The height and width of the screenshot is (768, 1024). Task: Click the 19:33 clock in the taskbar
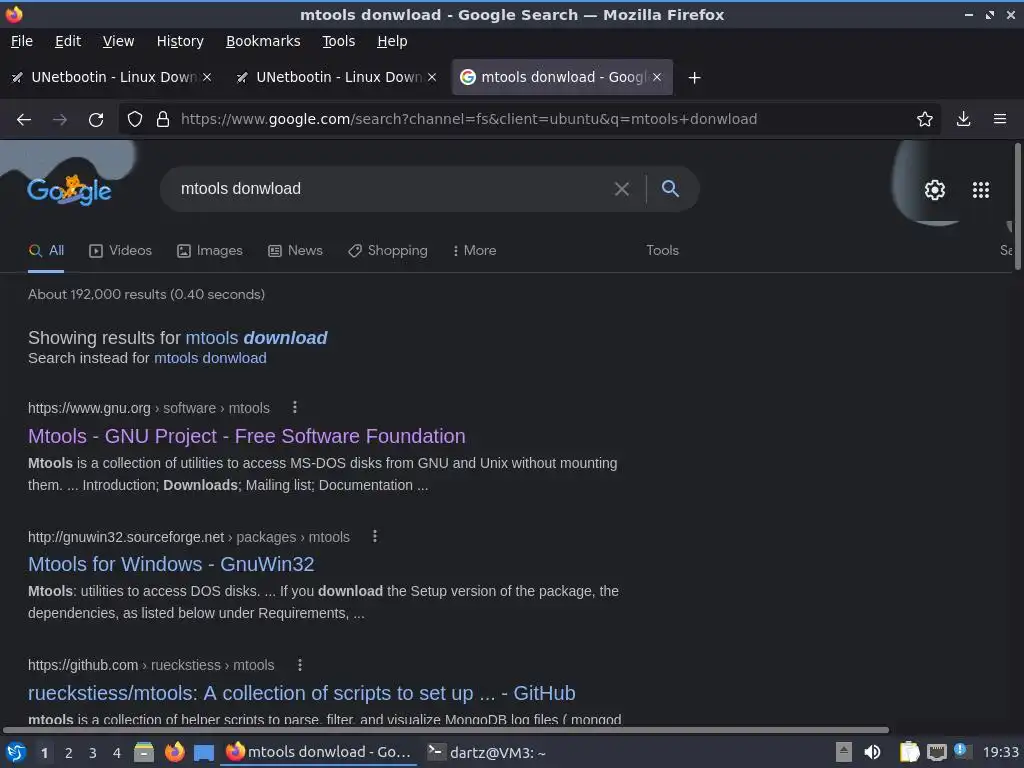pyautogui.click(x=1000, y=753)
